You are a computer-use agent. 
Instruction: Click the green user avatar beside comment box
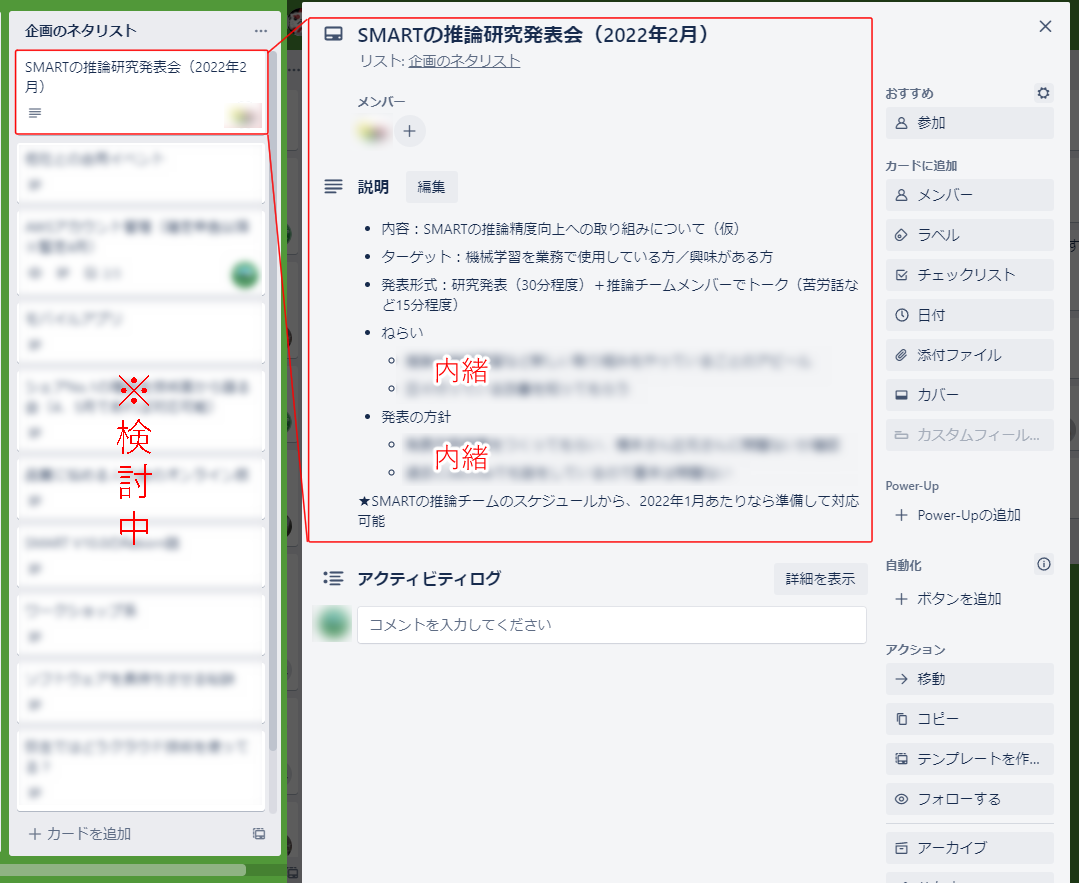click(333, 624)
